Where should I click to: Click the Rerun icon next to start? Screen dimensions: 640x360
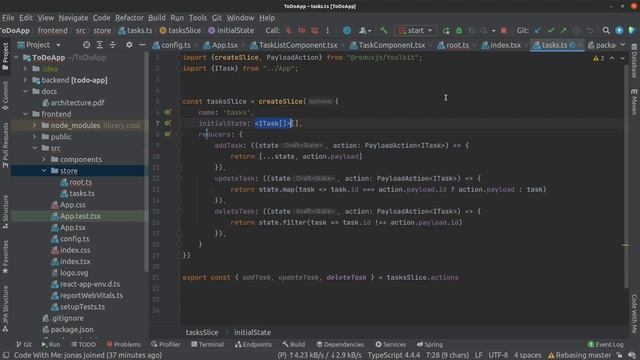point(446,31)
